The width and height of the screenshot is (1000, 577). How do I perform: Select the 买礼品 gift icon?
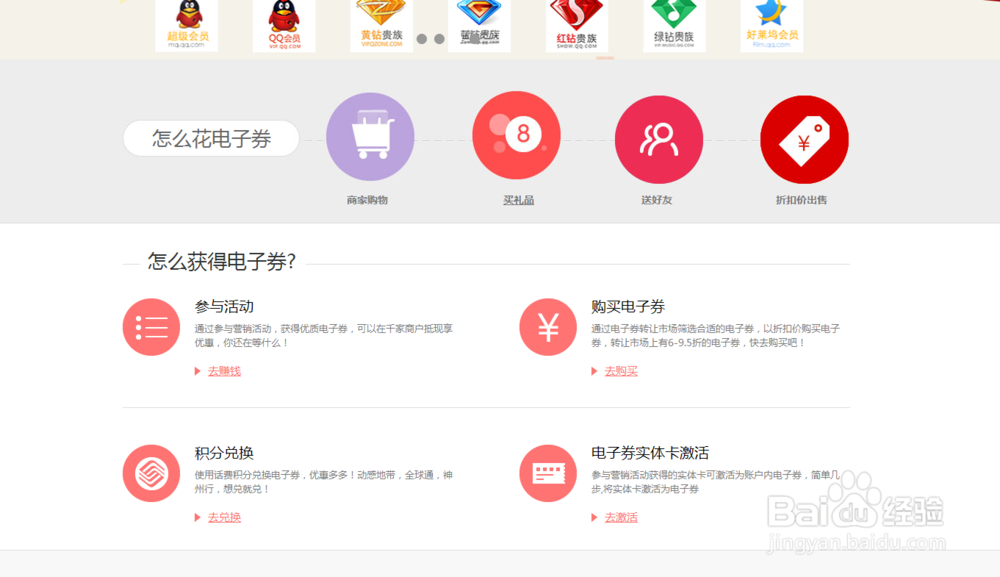click(x=516, y=134)
